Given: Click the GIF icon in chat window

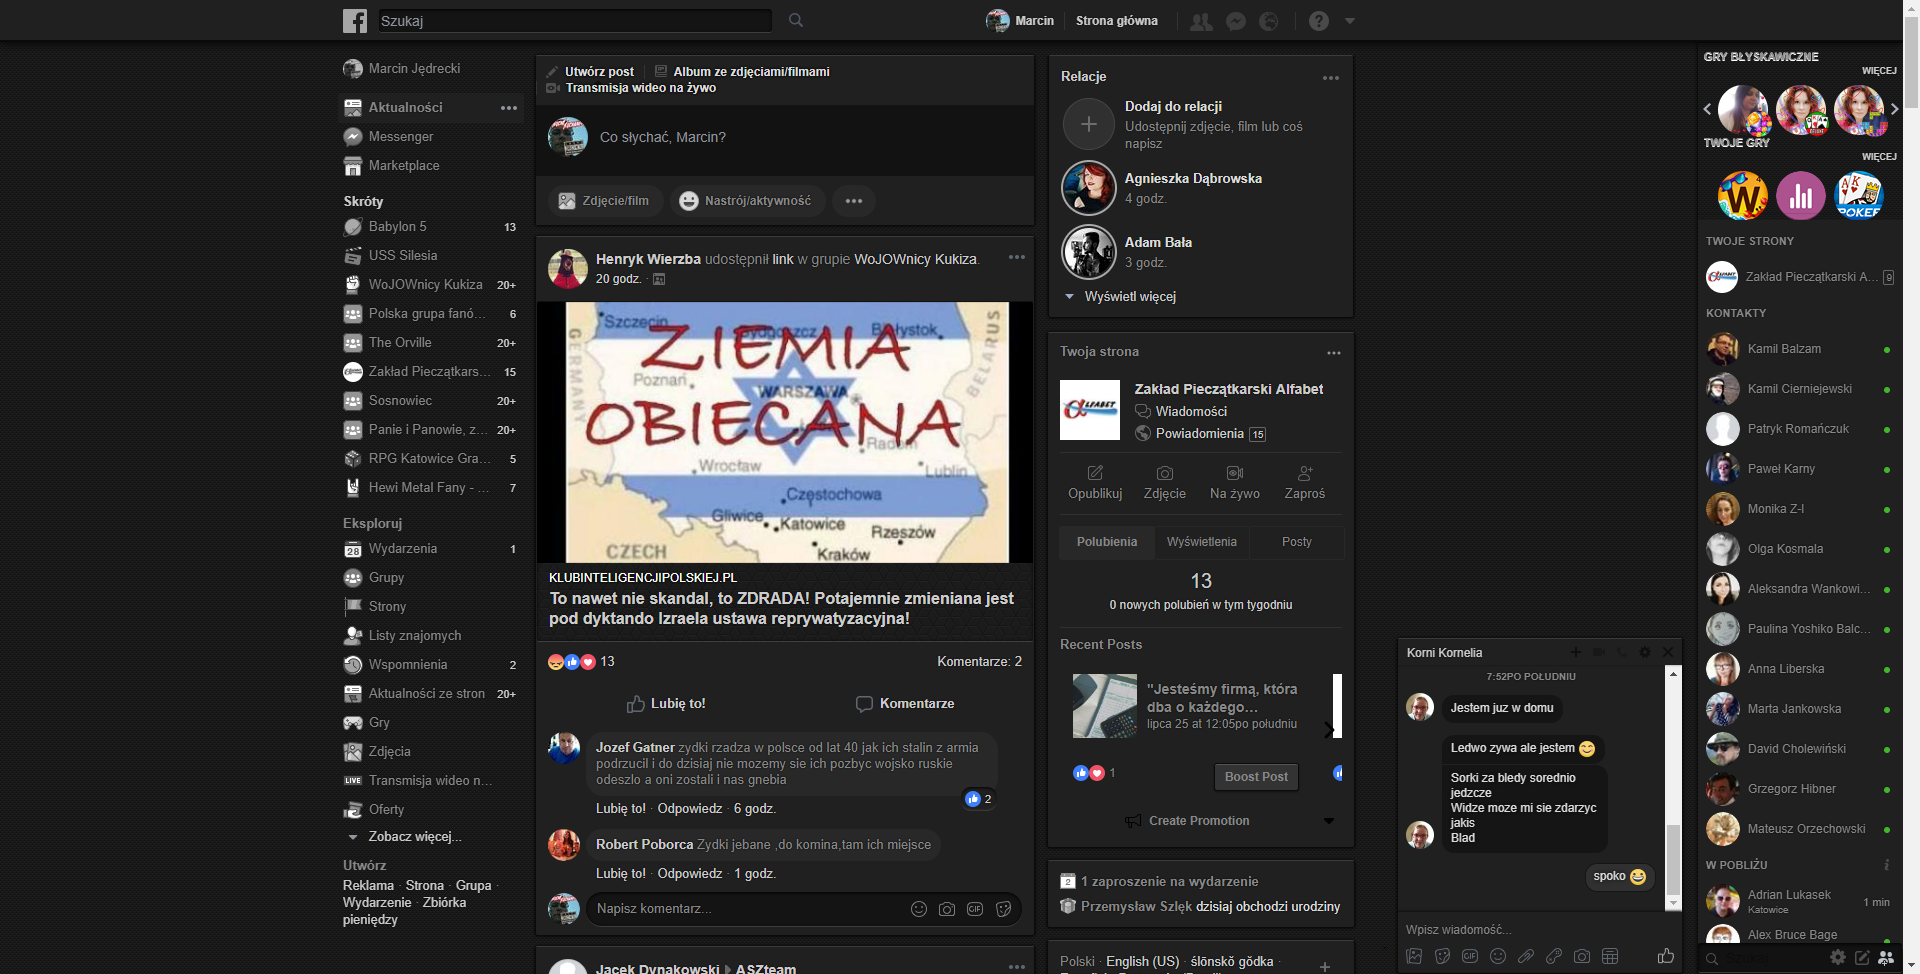Looking at the screenshot, I should (x=1470, y=956).
